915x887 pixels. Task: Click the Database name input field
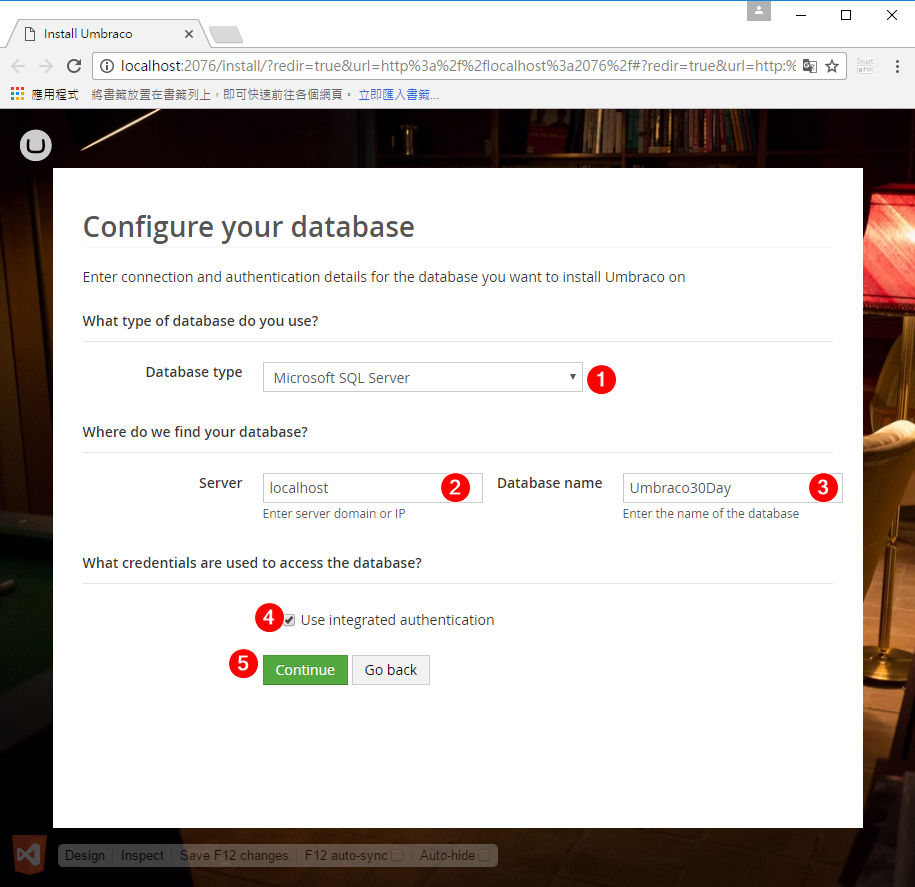(732, 488)
